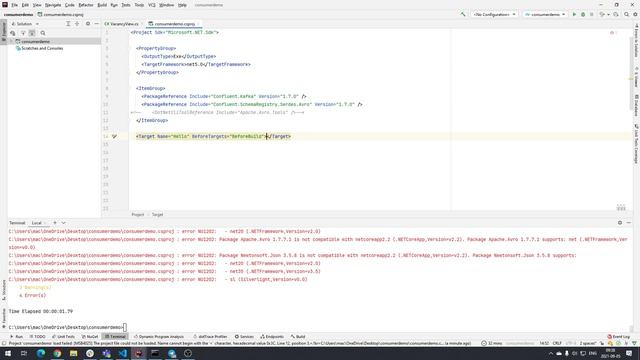Open the Run tool window button

click(16, 337)
